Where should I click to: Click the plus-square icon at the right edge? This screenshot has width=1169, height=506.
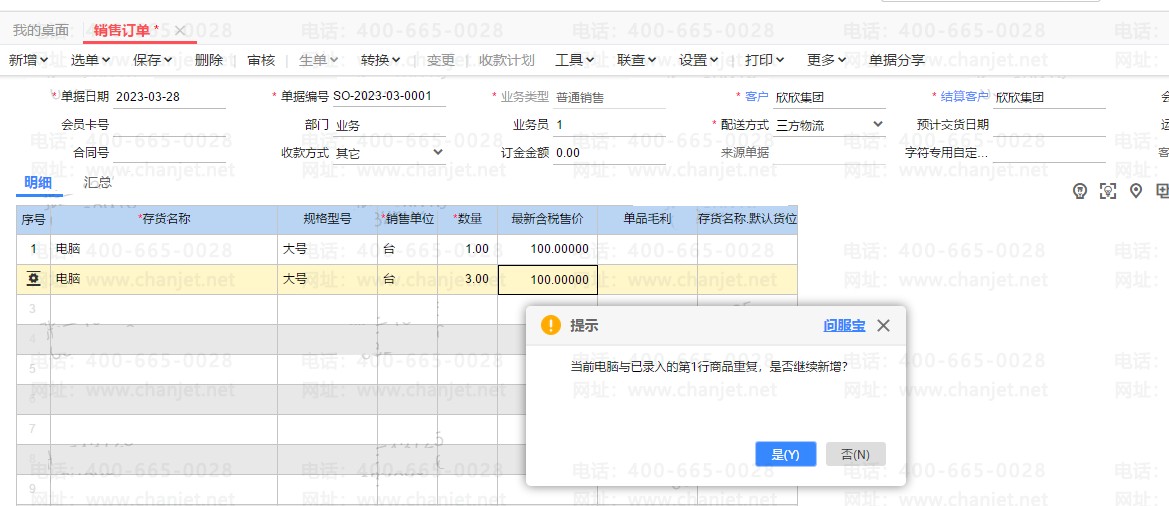(1162, 191)
